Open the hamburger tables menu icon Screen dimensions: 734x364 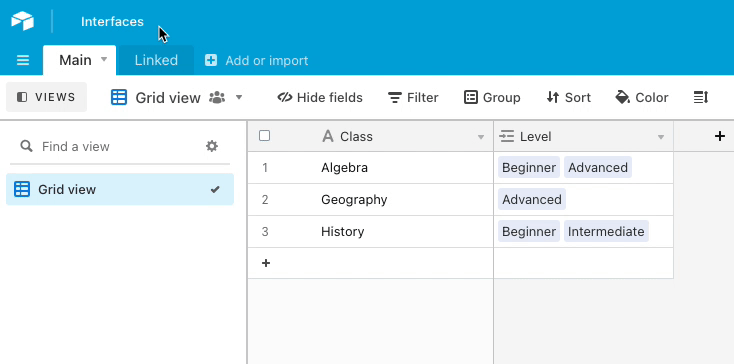[23, 60]
